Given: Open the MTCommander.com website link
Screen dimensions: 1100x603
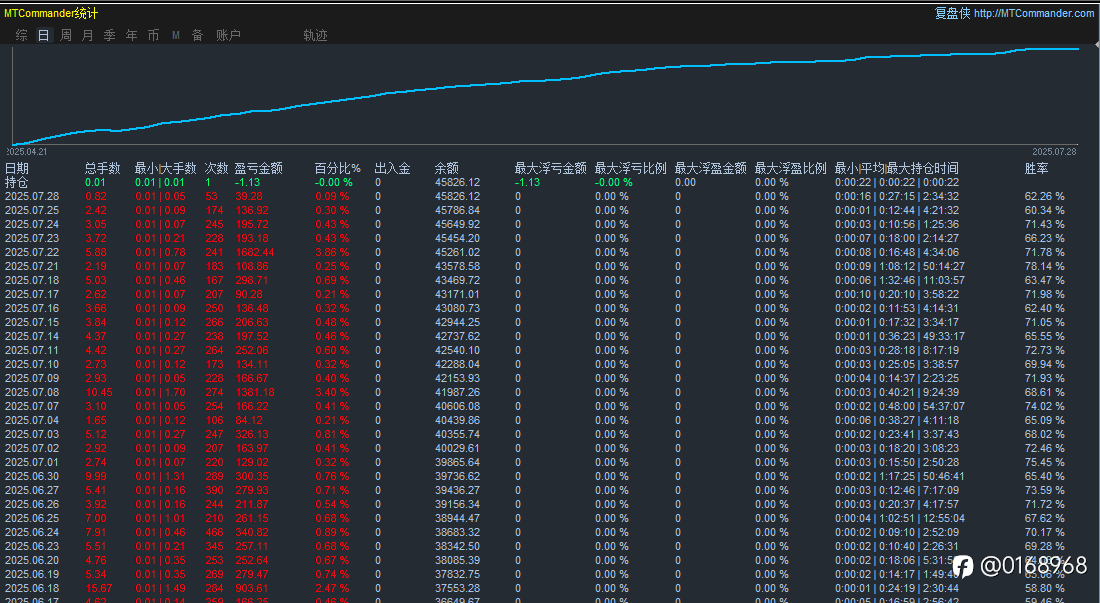Looking at the screenshot, I should pyautogui.click(x=1033, y=13).
